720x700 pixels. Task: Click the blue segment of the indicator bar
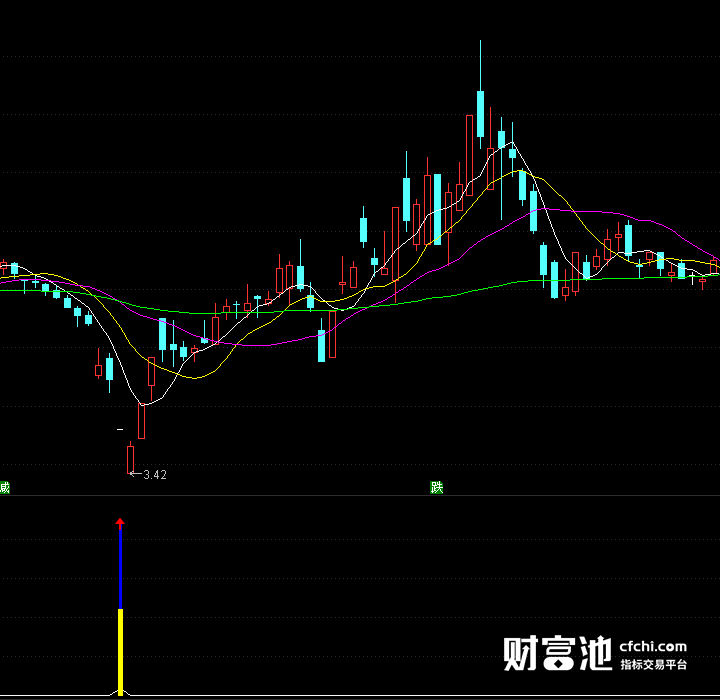tap(120, 569)
